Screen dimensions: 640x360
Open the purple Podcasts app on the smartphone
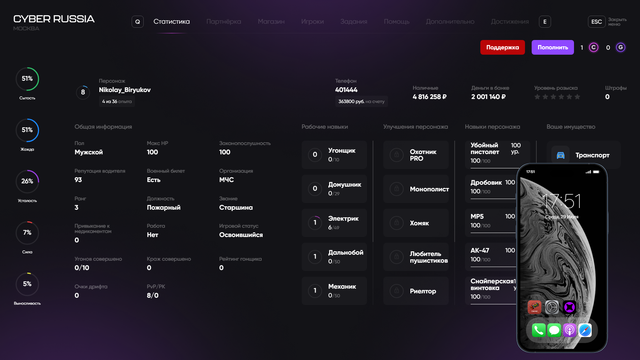pyautogui.click(x=569, y=330)
